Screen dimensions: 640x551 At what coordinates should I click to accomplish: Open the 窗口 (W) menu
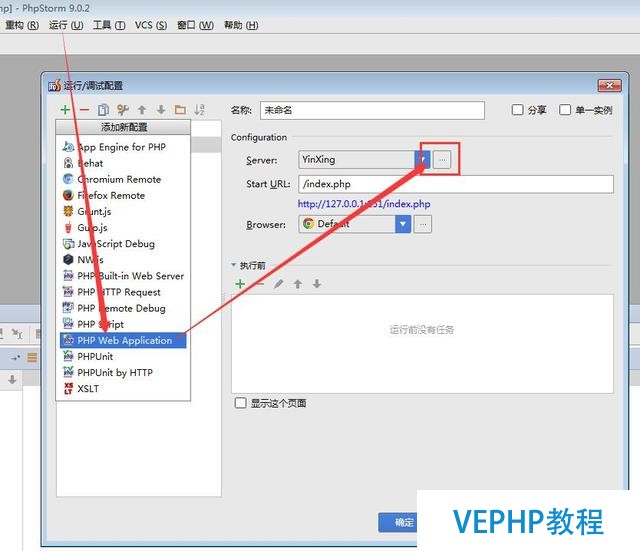[195, 25]
